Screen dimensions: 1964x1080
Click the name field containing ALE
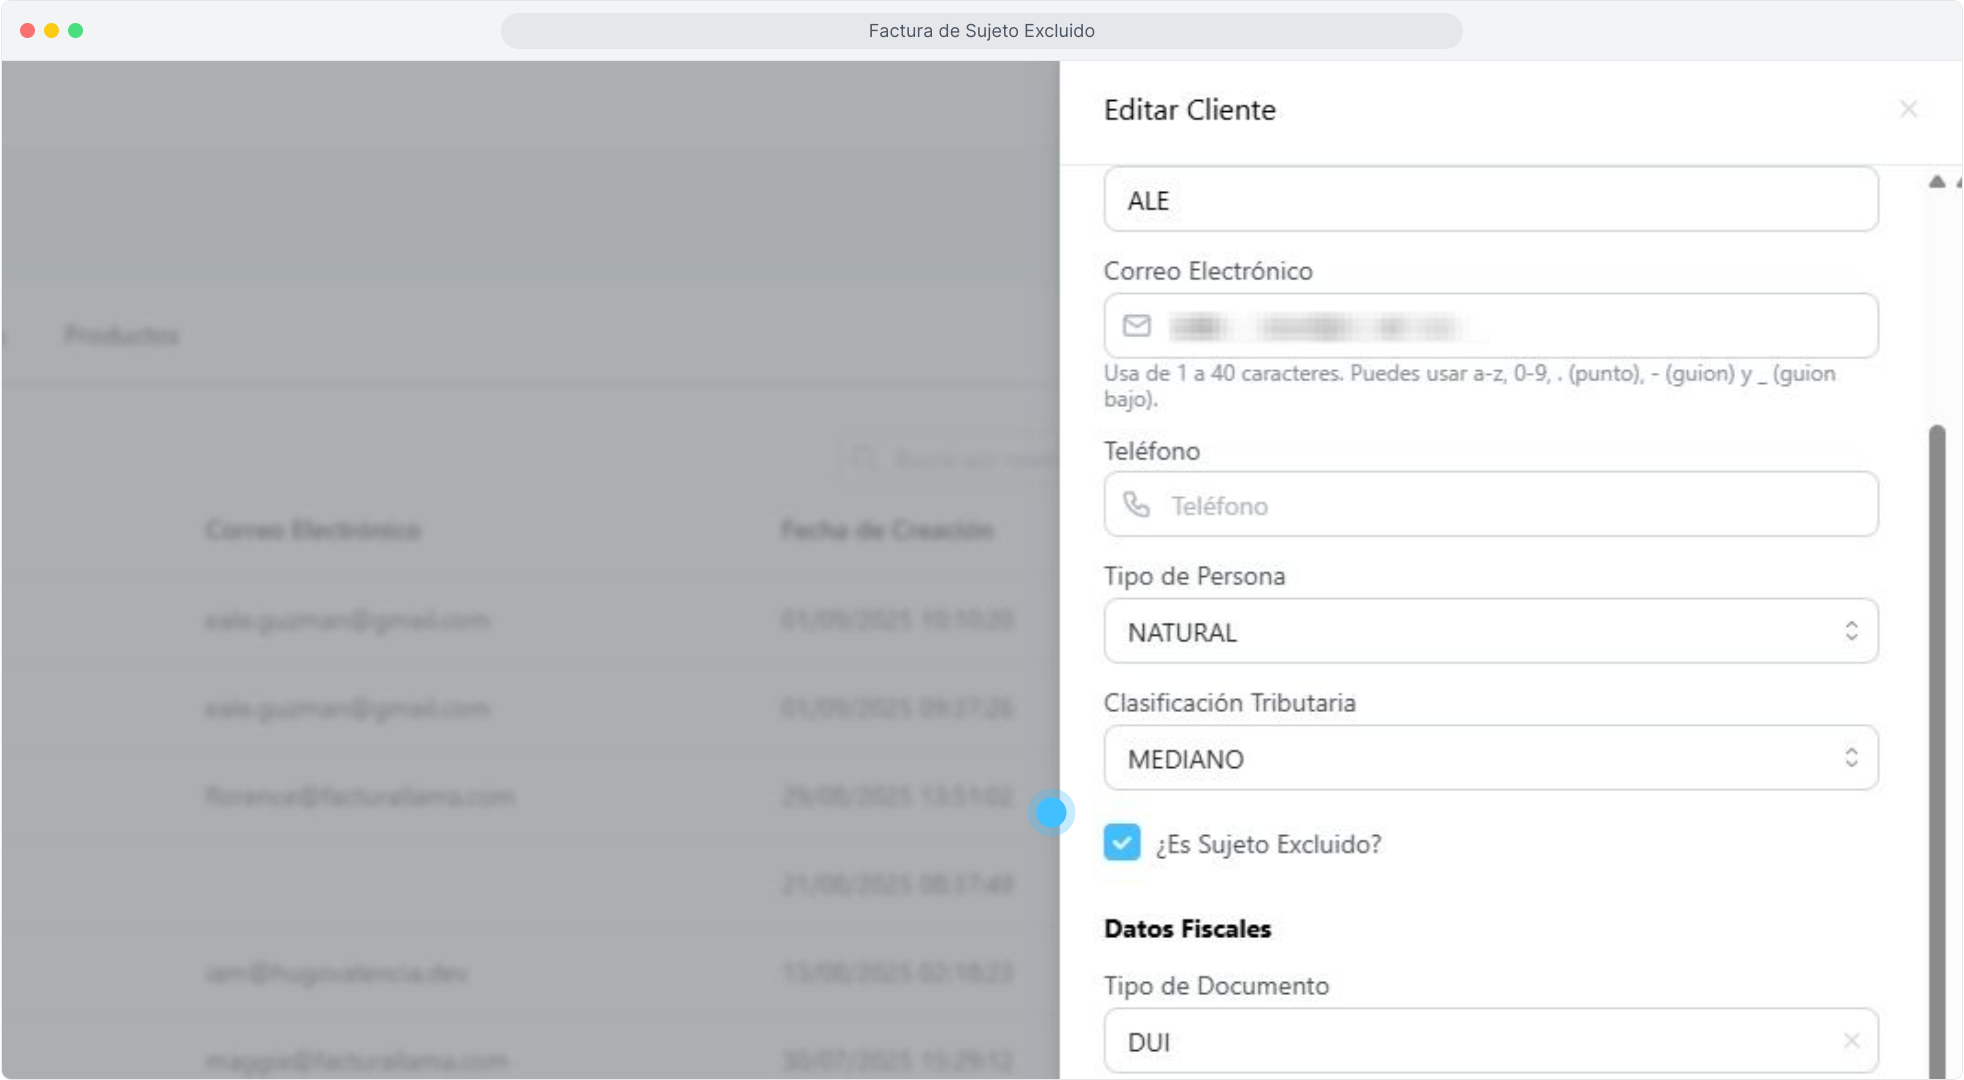point(1490,200)
